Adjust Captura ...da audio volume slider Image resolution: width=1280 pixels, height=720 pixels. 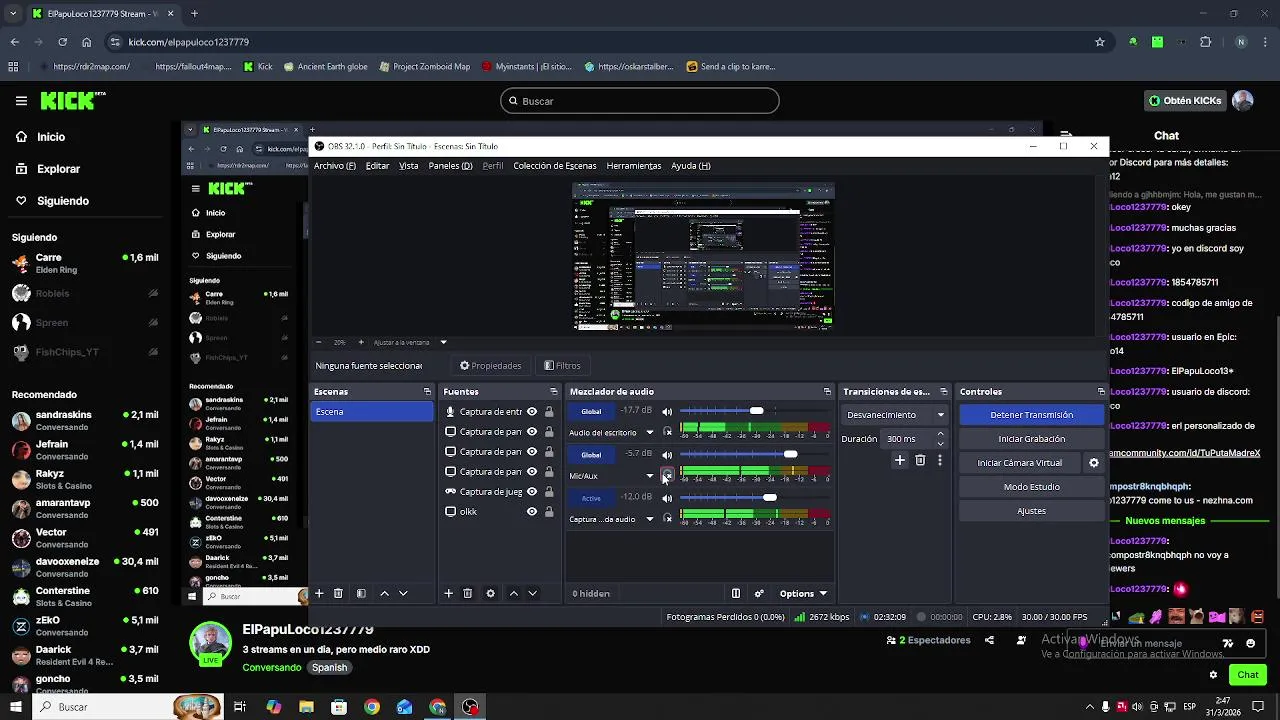coord(755,497)
